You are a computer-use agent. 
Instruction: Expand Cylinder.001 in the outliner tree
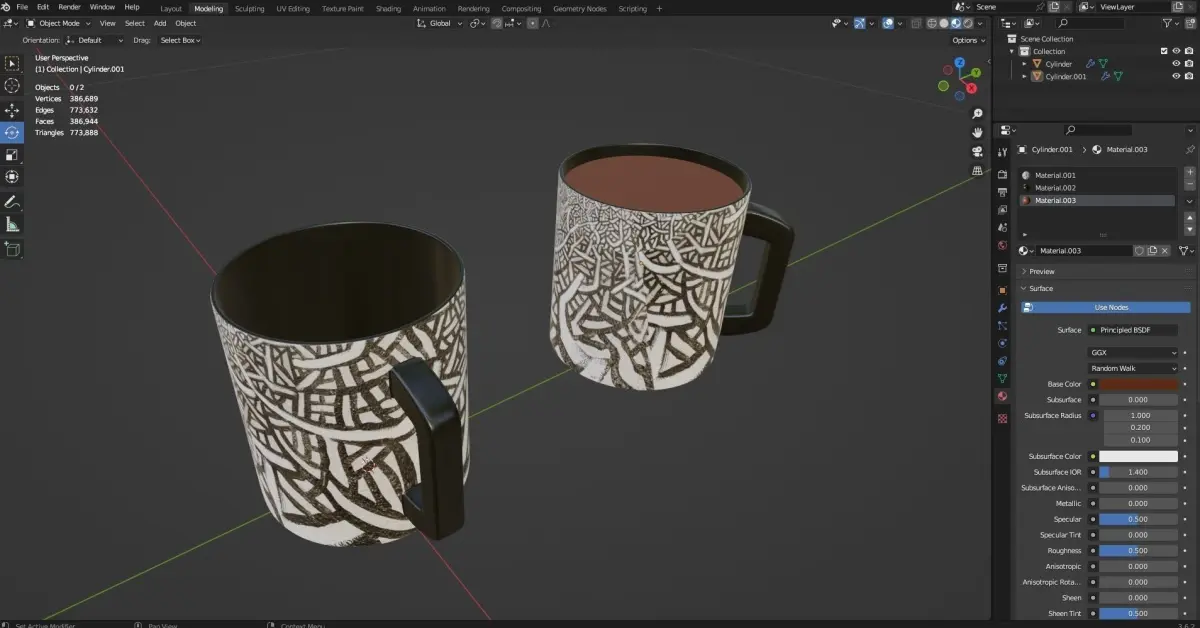(x=1024, y=76)
